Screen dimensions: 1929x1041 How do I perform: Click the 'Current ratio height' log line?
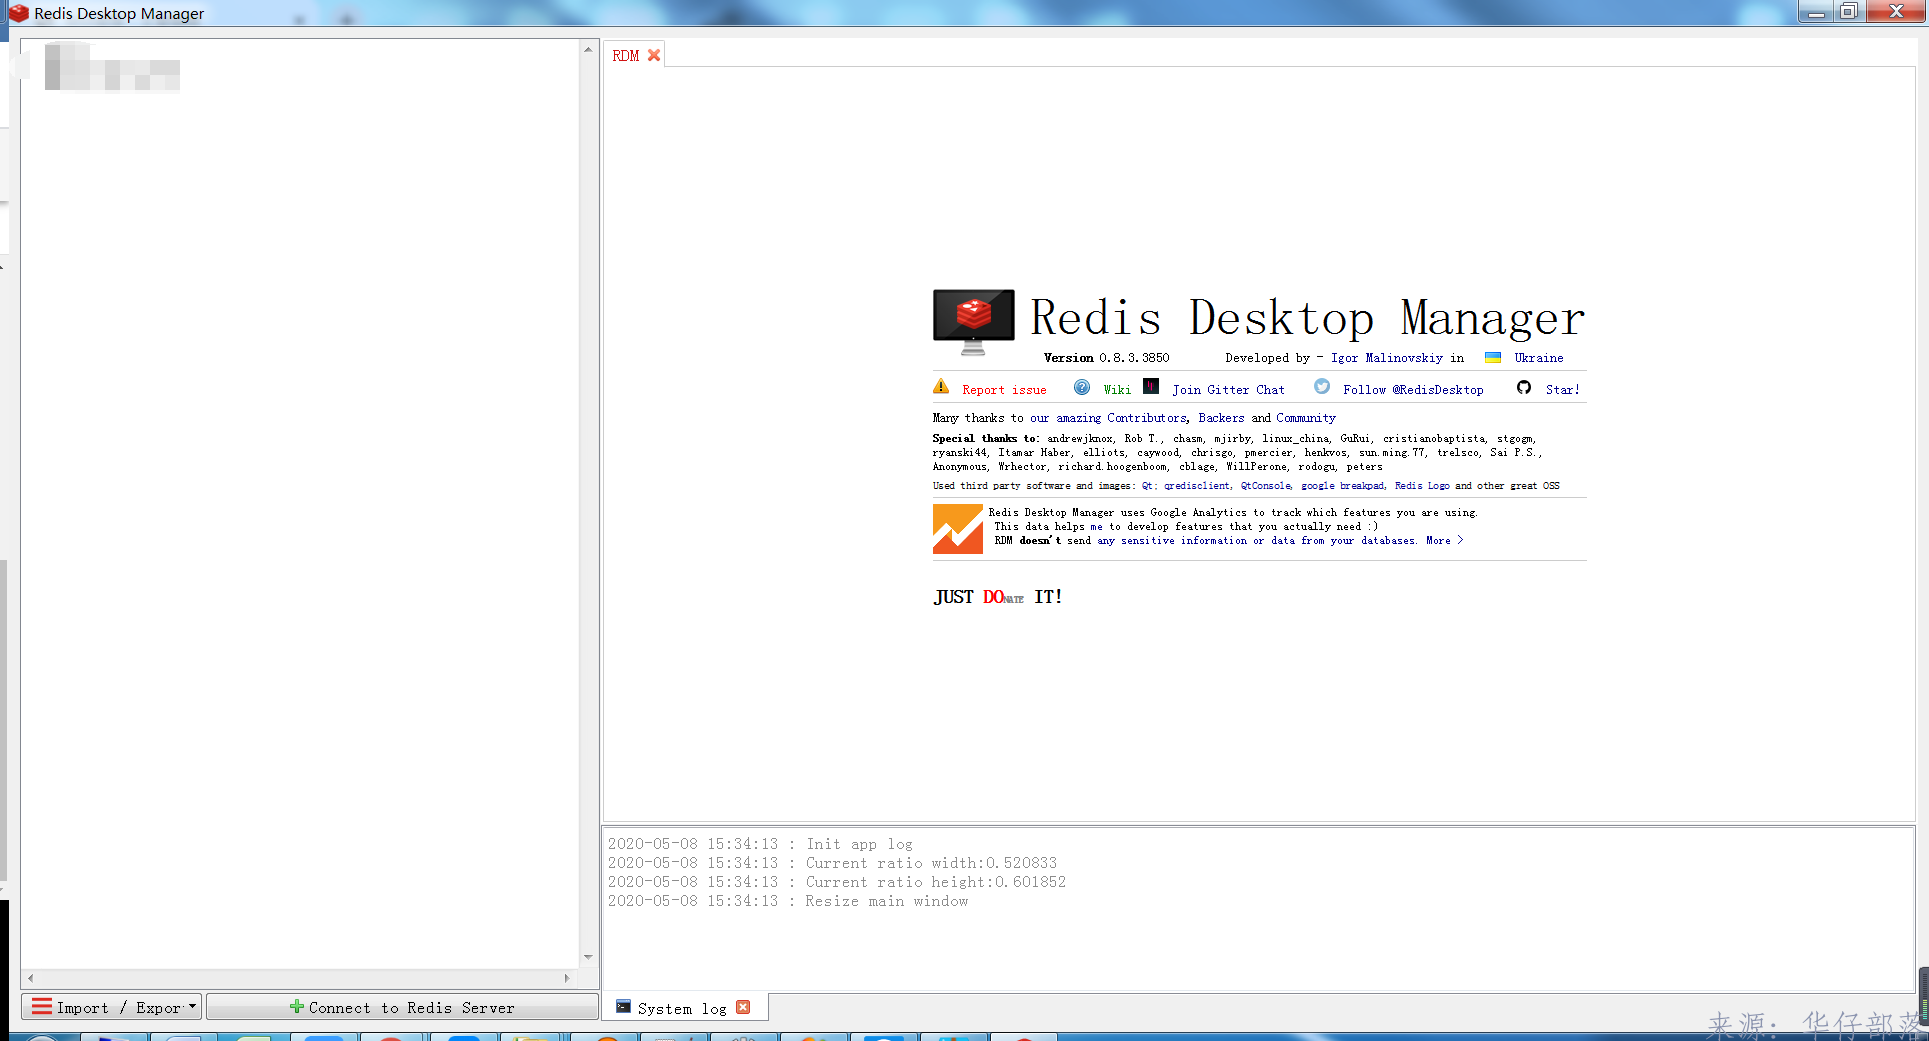pyautogui.click(x=837, y=882)
